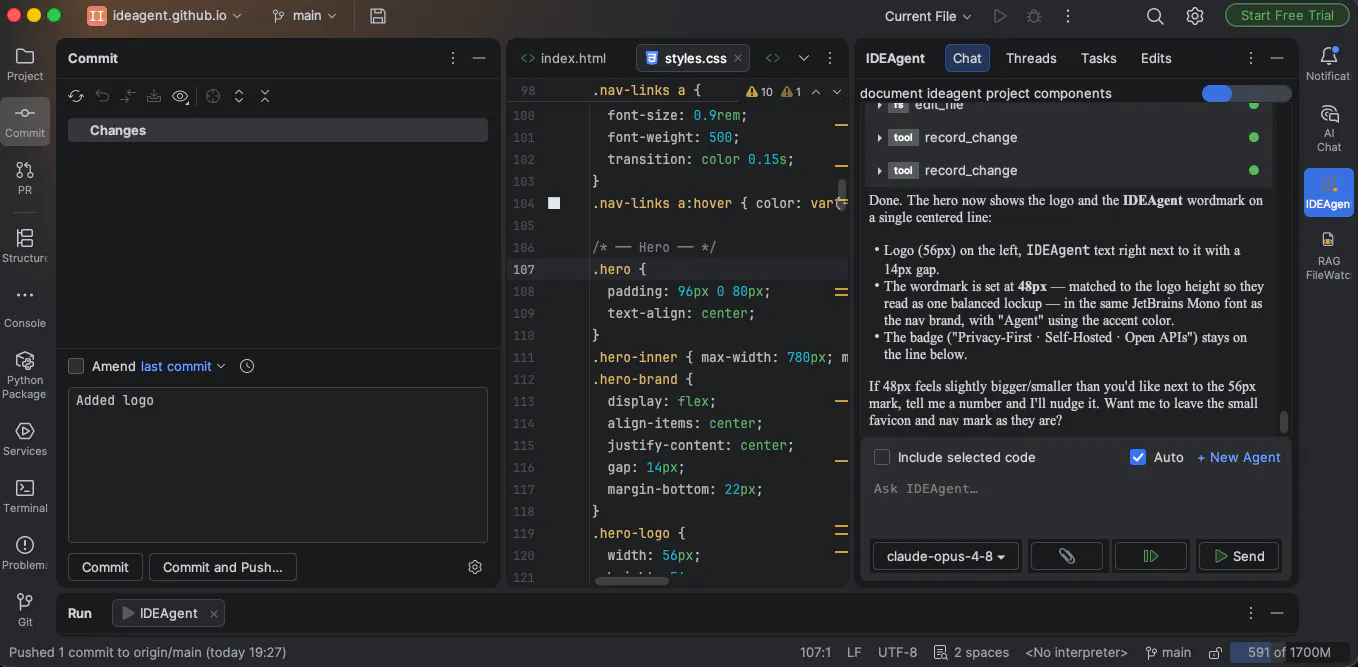Switch to the index.html editor tab
Image resolution: width=1358 pixels, height=667 pixels.
pos(563,58)
